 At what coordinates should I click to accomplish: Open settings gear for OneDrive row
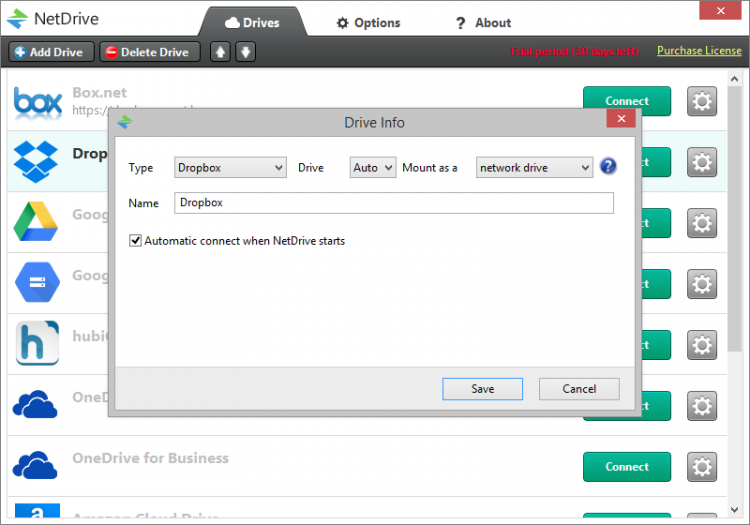tap(702, 406)
